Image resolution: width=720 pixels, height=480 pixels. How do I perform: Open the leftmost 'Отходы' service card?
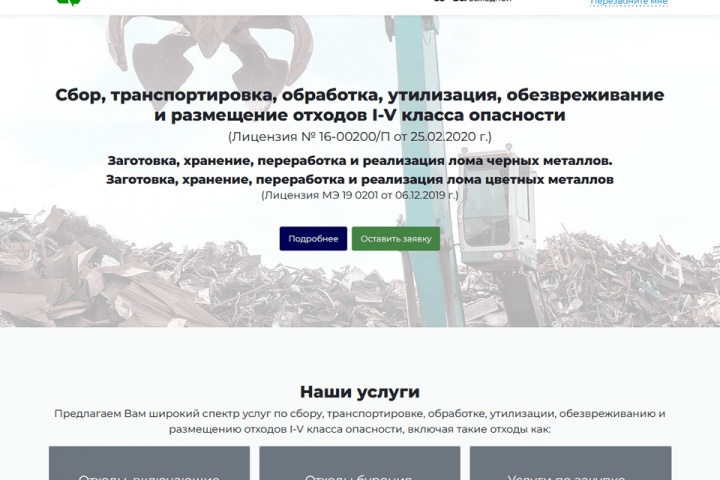tap(149, 463)
